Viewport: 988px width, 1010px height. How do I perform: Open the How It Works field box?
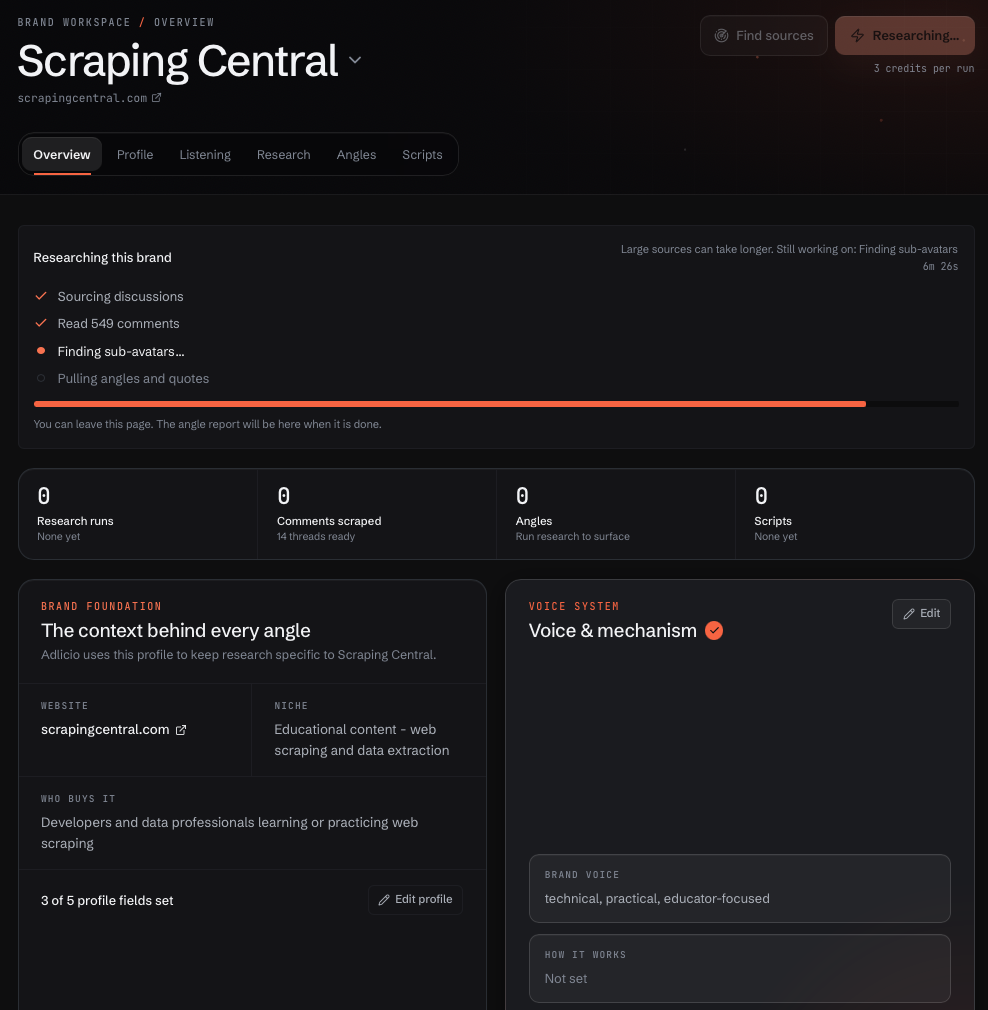tap(739, 968)
